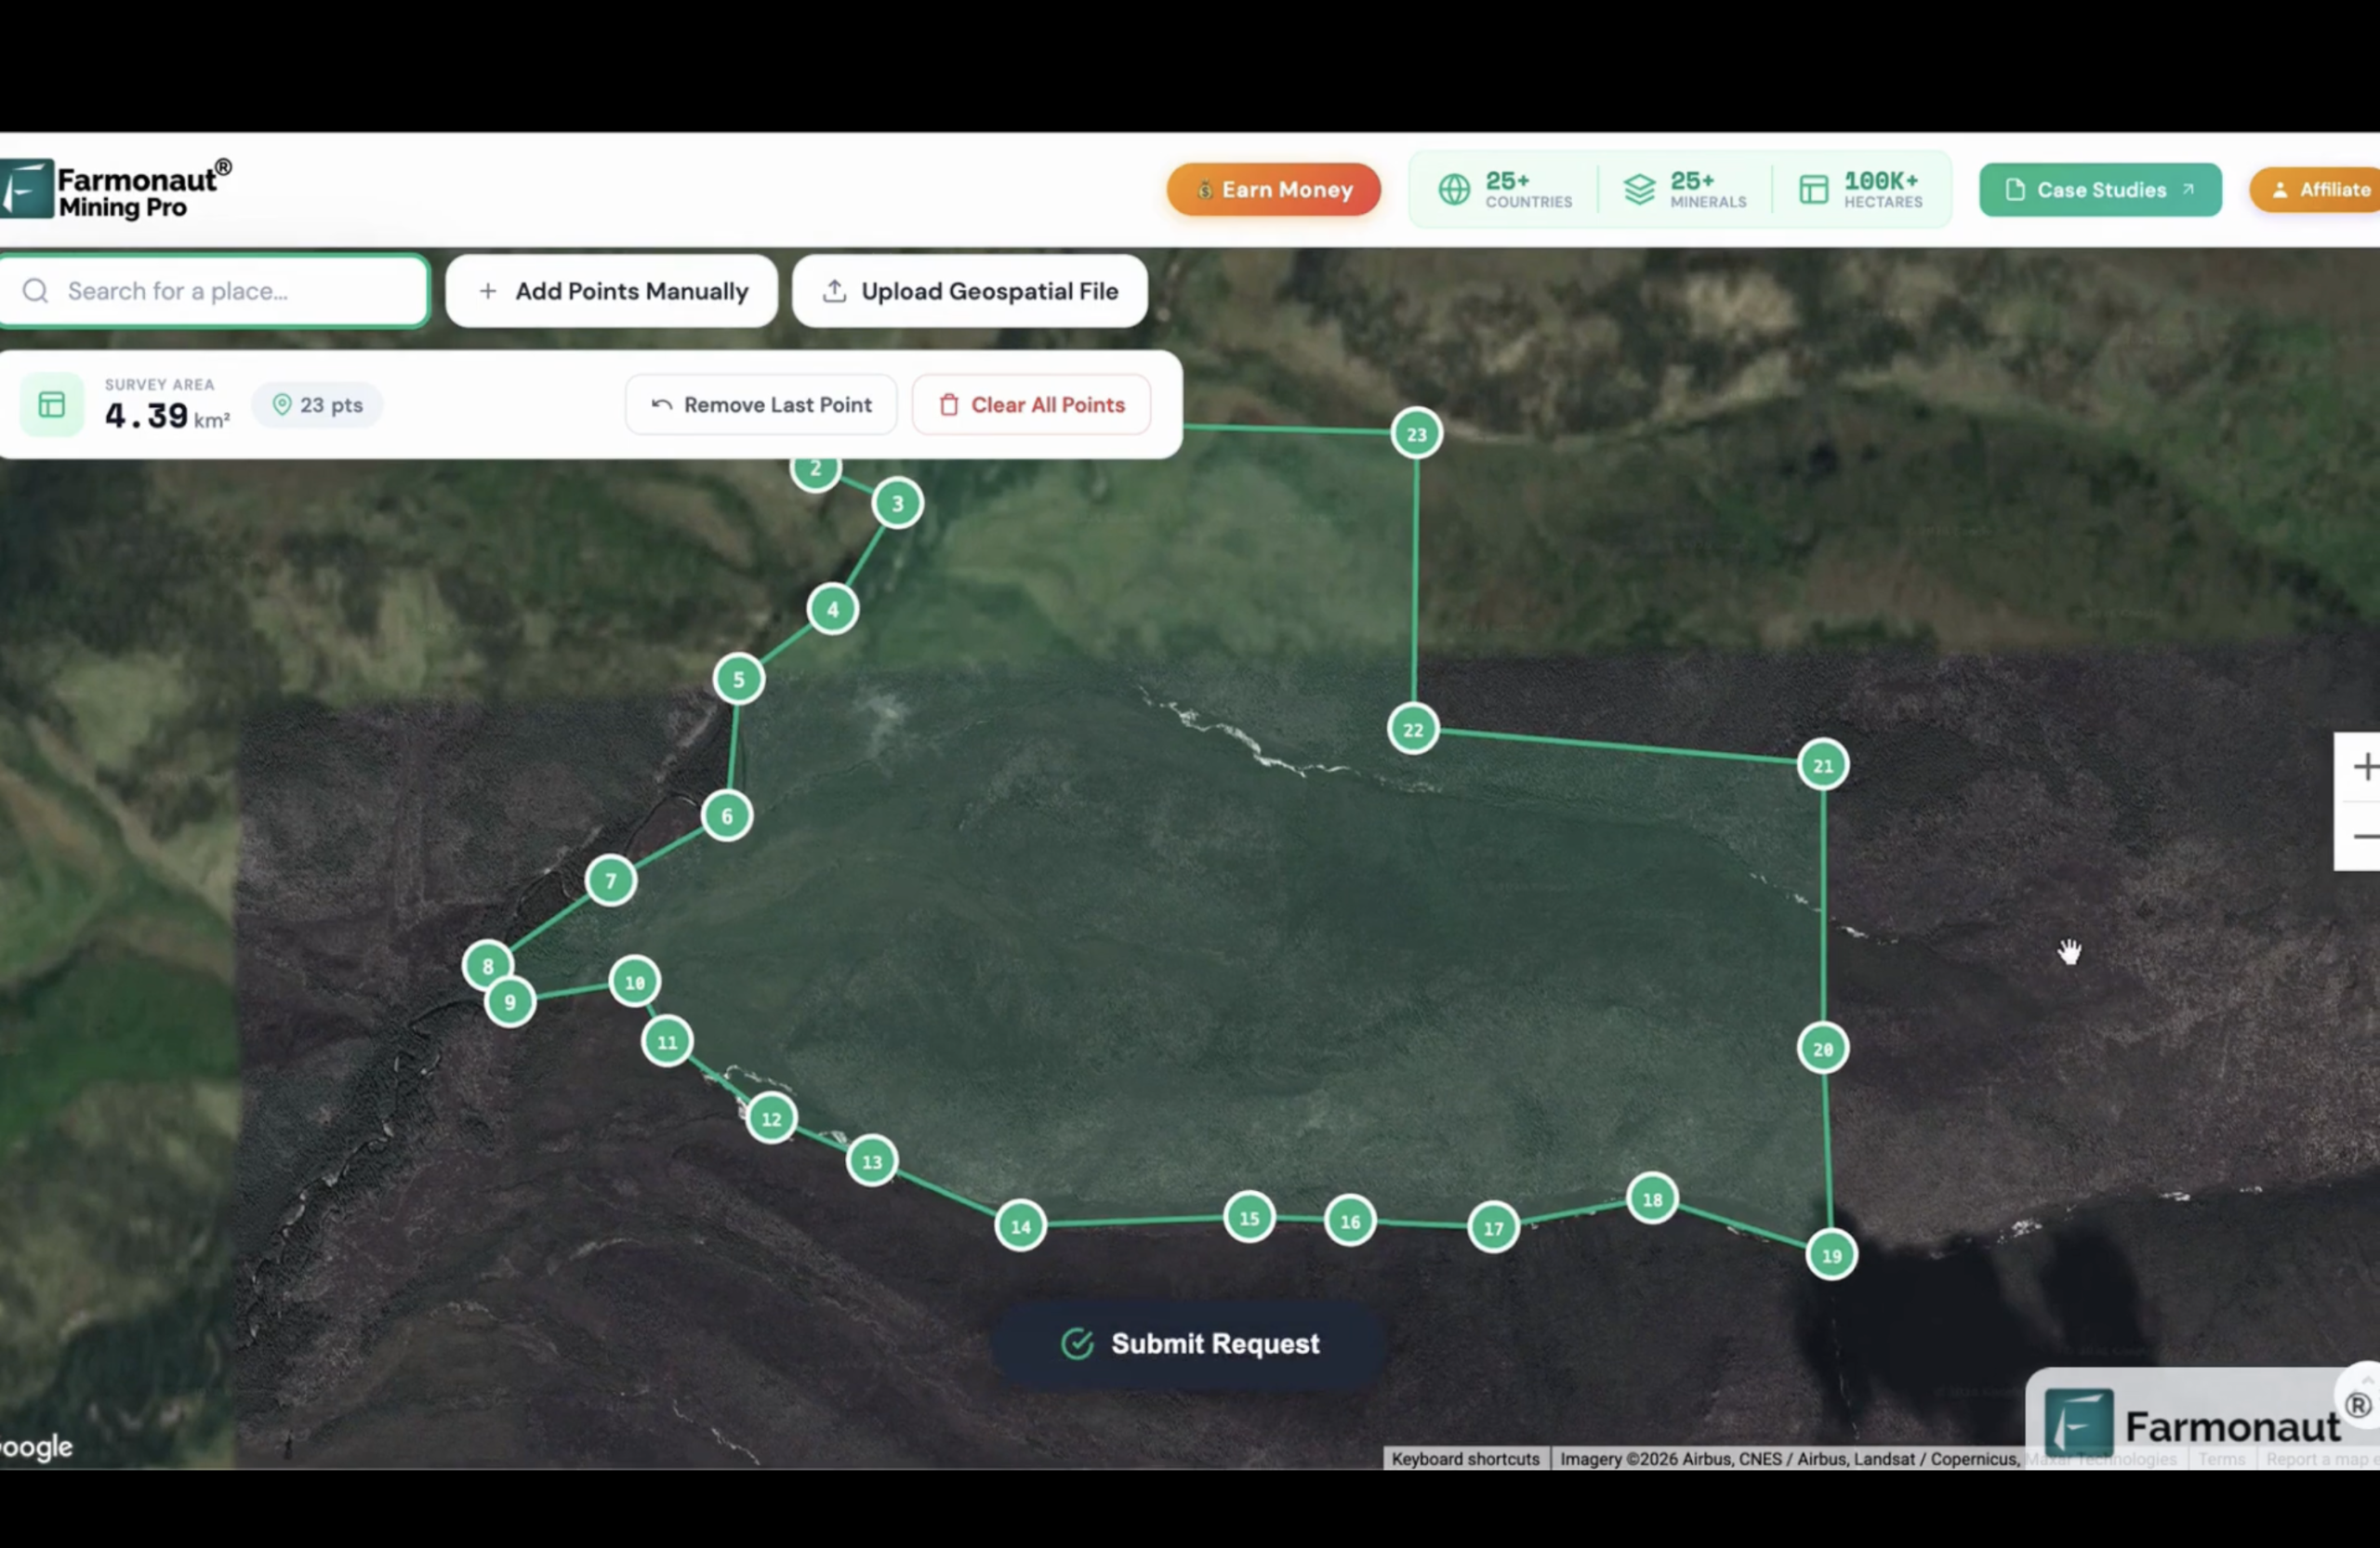Select polygon point marker 23
The image size is (2380, 1548).
click(1417, 434)
